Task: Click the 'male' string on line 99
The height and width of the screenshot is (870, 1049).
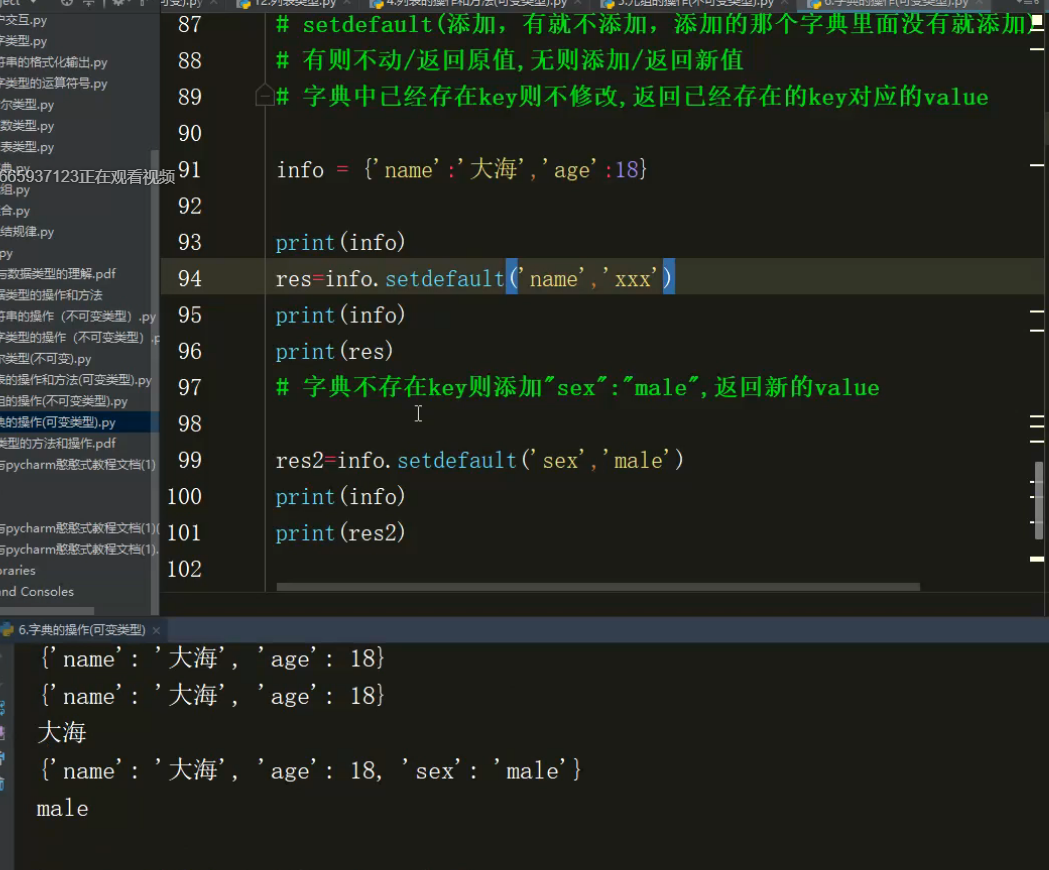Action: pos(638,460)
